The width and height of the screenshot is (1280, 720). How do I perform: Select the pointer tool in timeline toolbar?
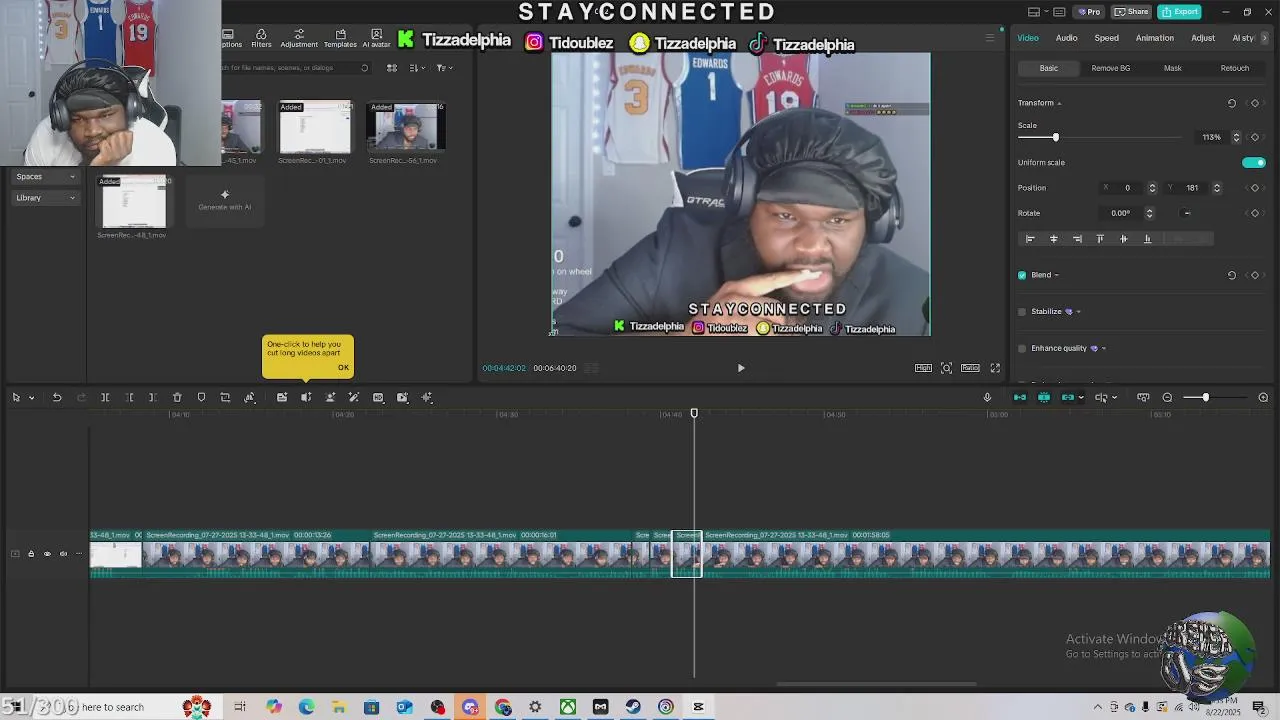point(16,398)
